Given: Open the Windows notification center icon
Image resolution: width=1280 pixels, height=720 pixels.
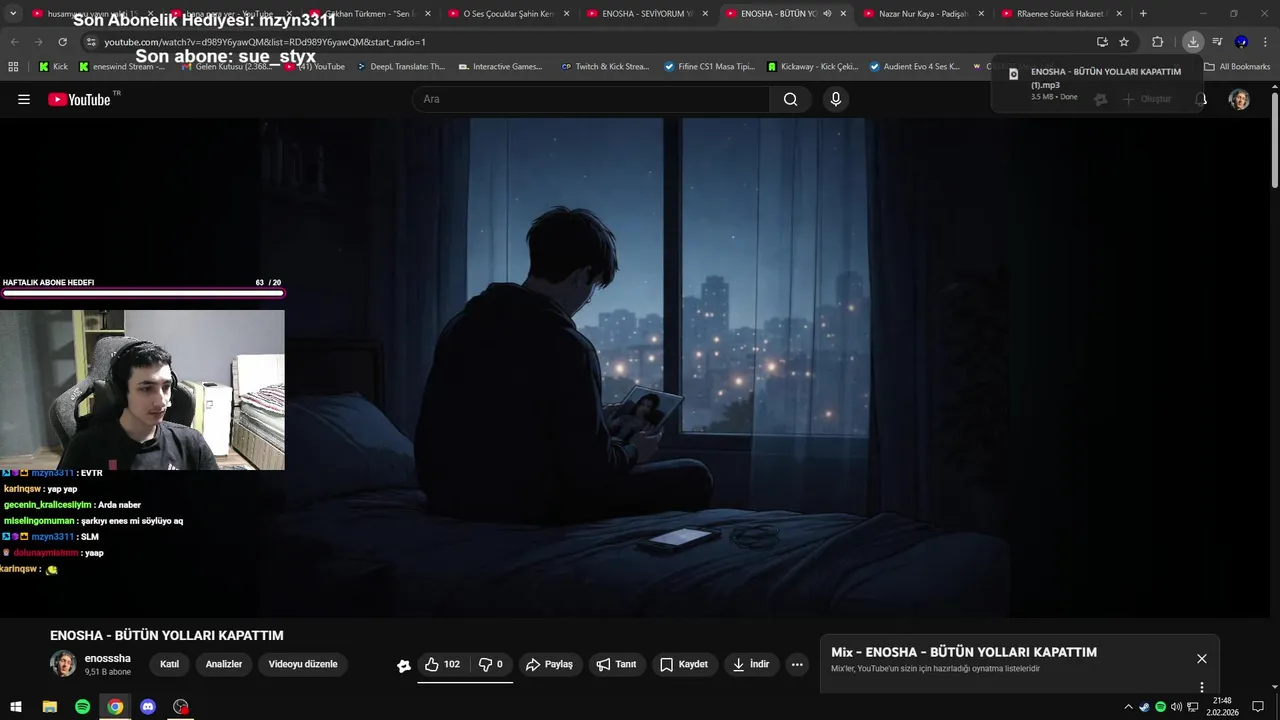Looking at the screenshot, I should tap(1258, 707).
